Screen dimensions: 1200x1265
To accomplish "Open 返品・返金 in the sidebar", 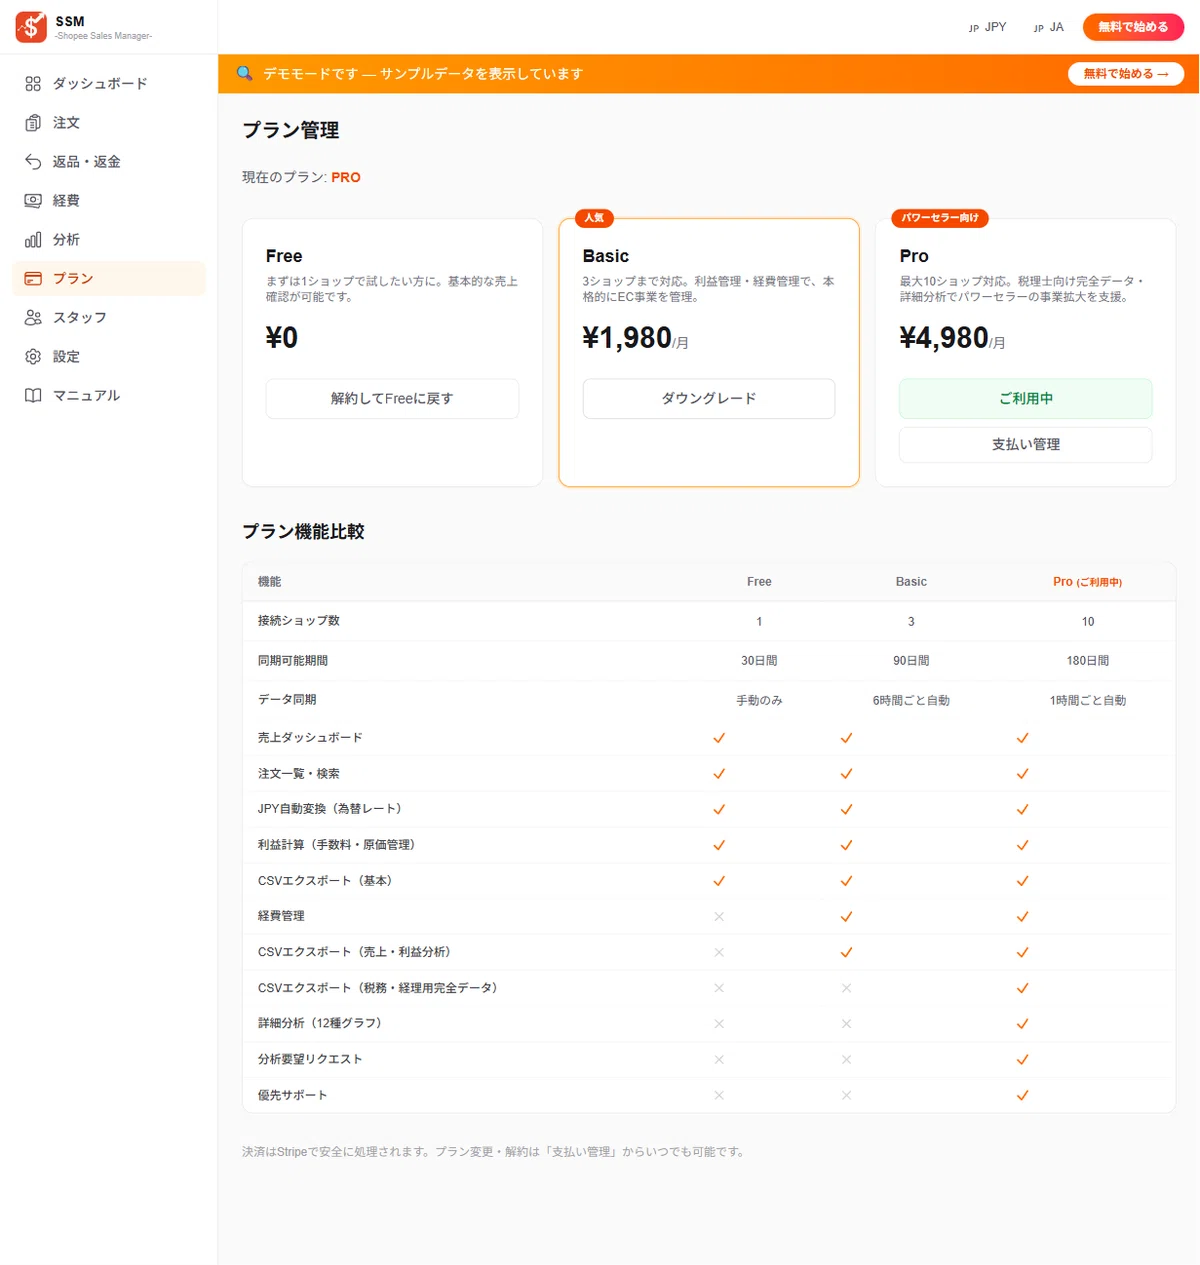I will [x=108, y=162].
